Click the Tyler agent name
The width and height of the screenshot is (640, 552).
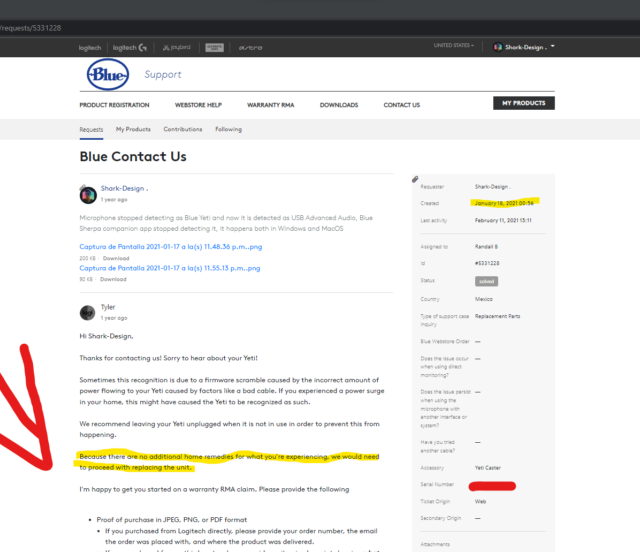[x=108, y=307]
